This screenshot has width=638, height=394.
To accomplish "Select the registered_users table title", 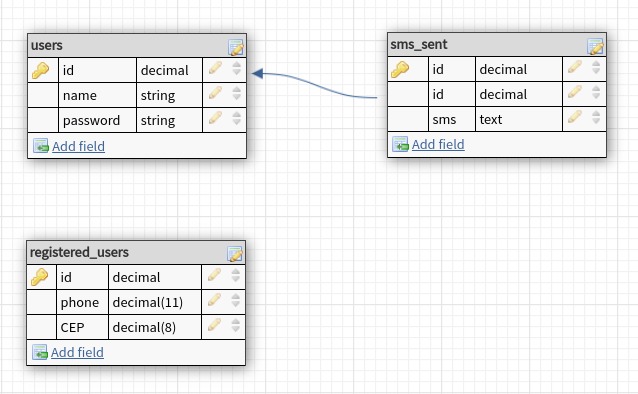I will pyautogui.click(x=79, y=252).
